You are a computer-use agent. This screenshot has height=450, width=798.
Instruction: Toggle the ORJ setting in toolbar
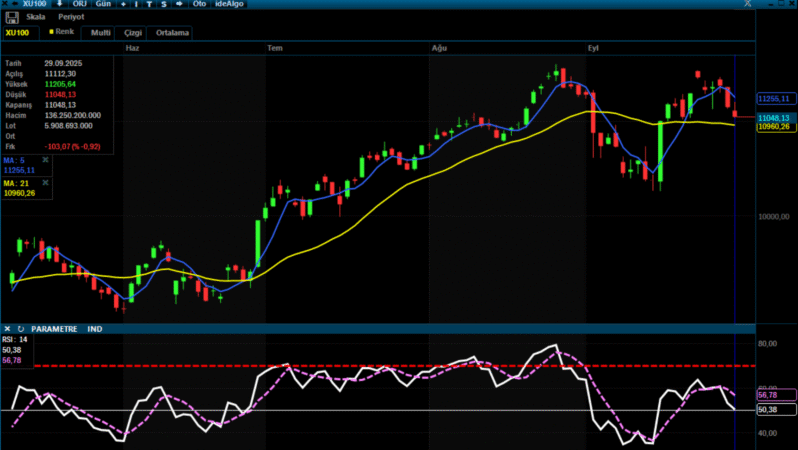[80, 5]
